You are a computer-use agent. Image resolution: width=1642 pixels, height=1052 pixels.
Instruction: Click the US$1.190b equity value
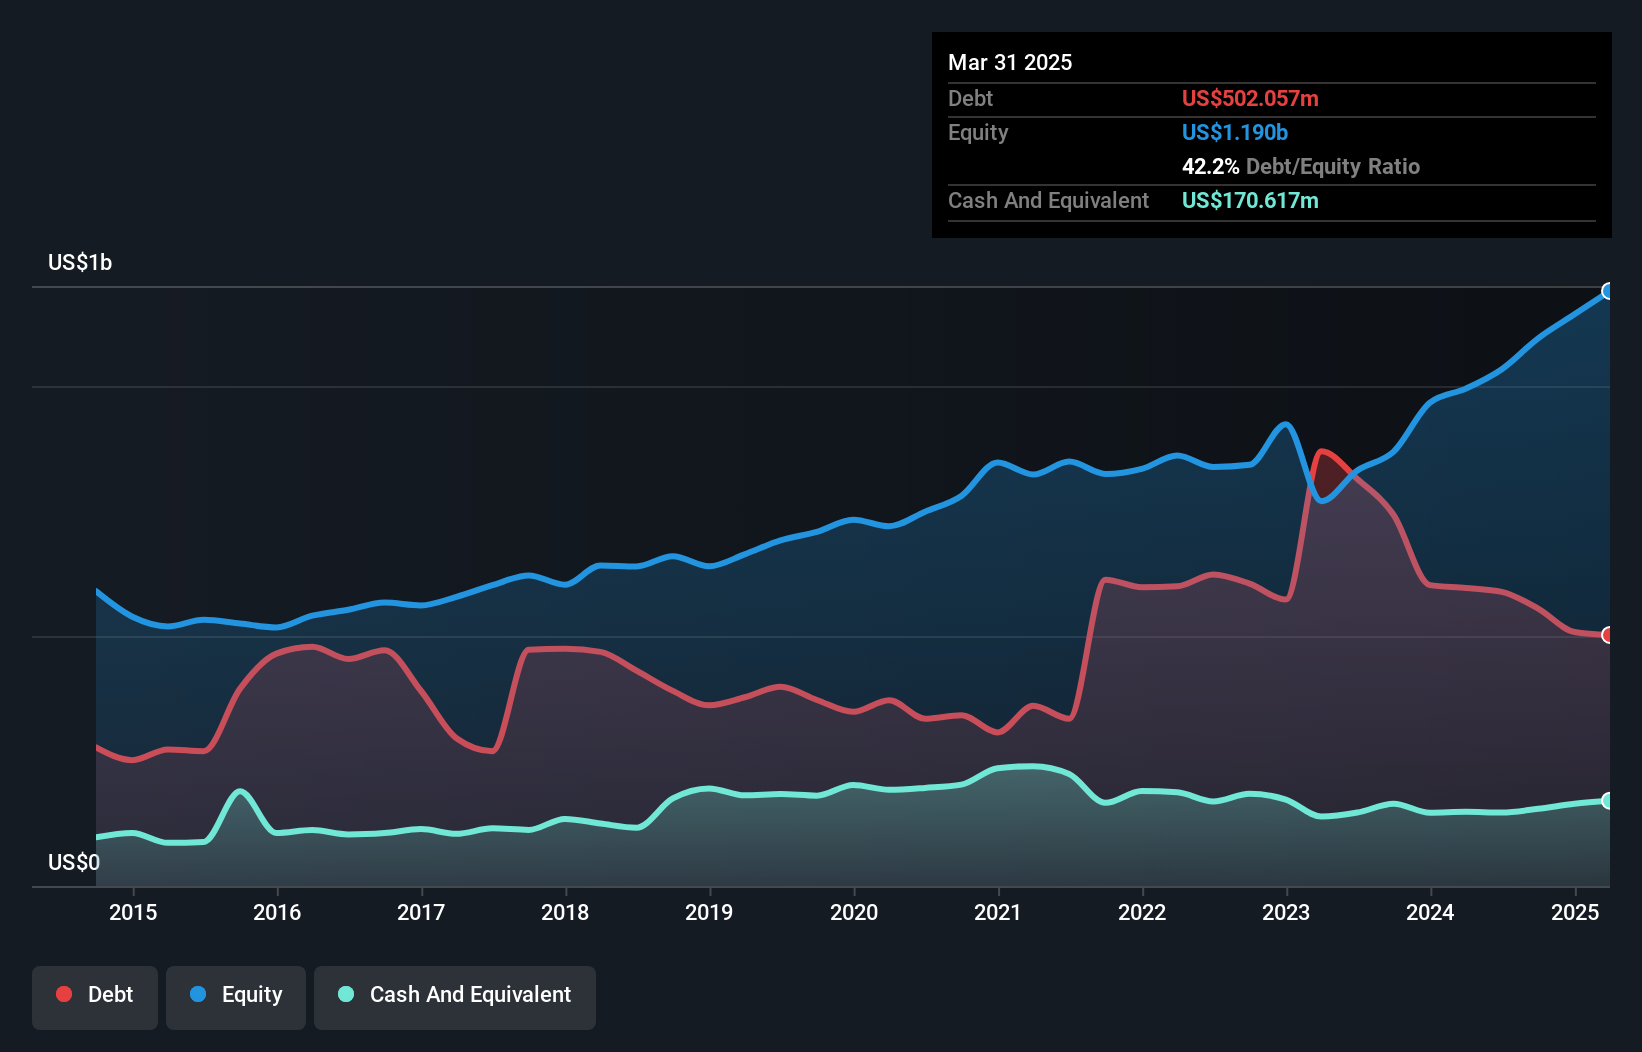click(1235, 132)
